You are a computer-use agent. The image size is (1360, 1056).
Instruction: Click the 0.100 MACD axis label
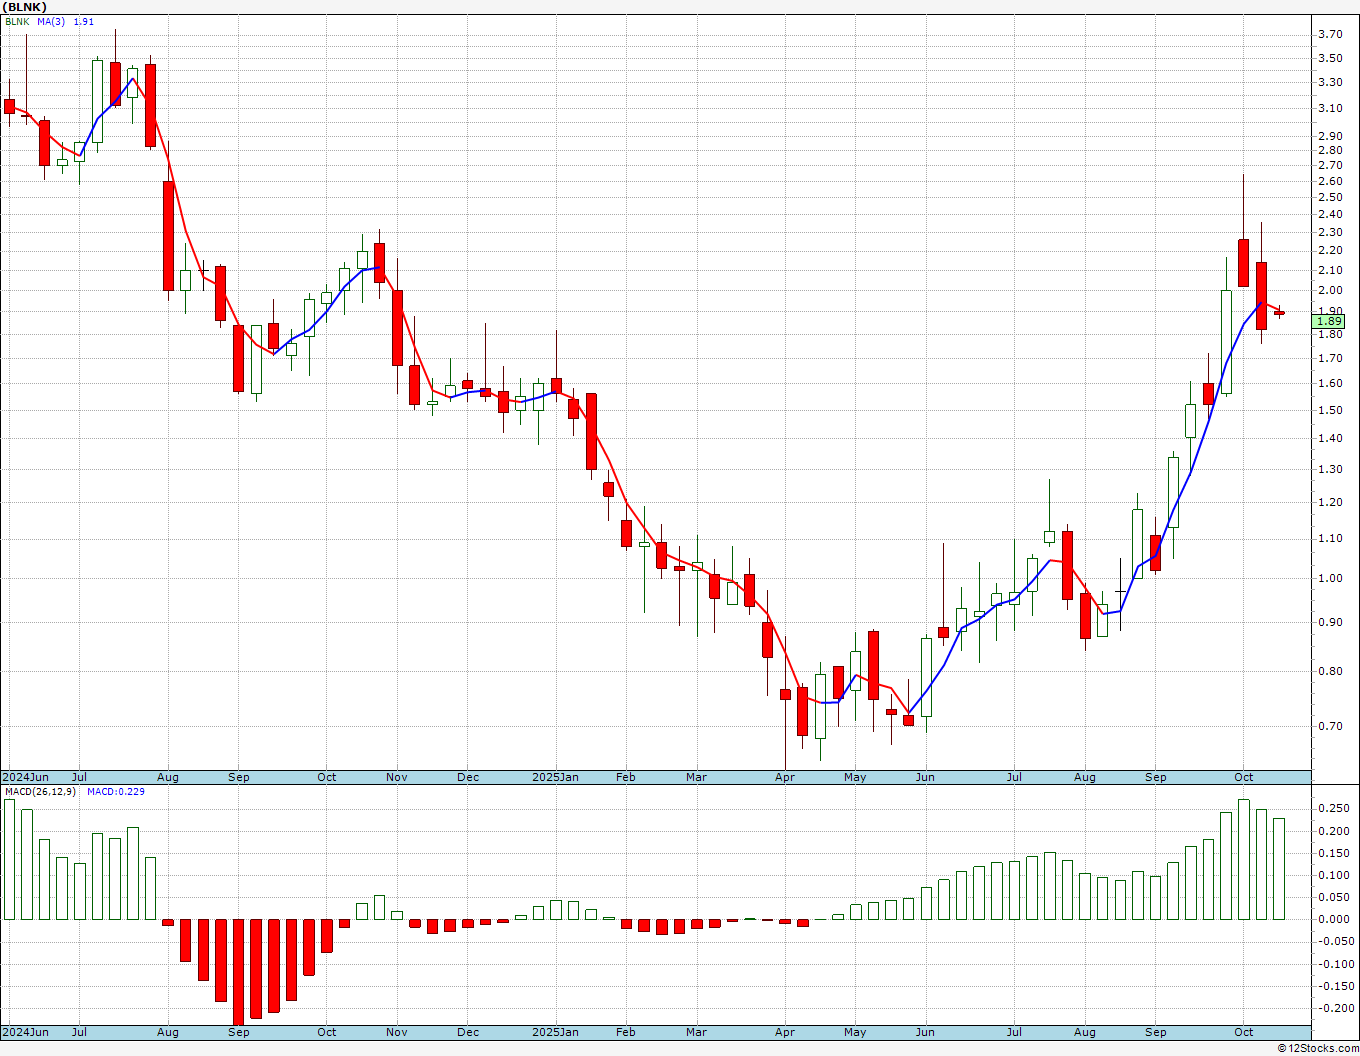[1333, 875]
